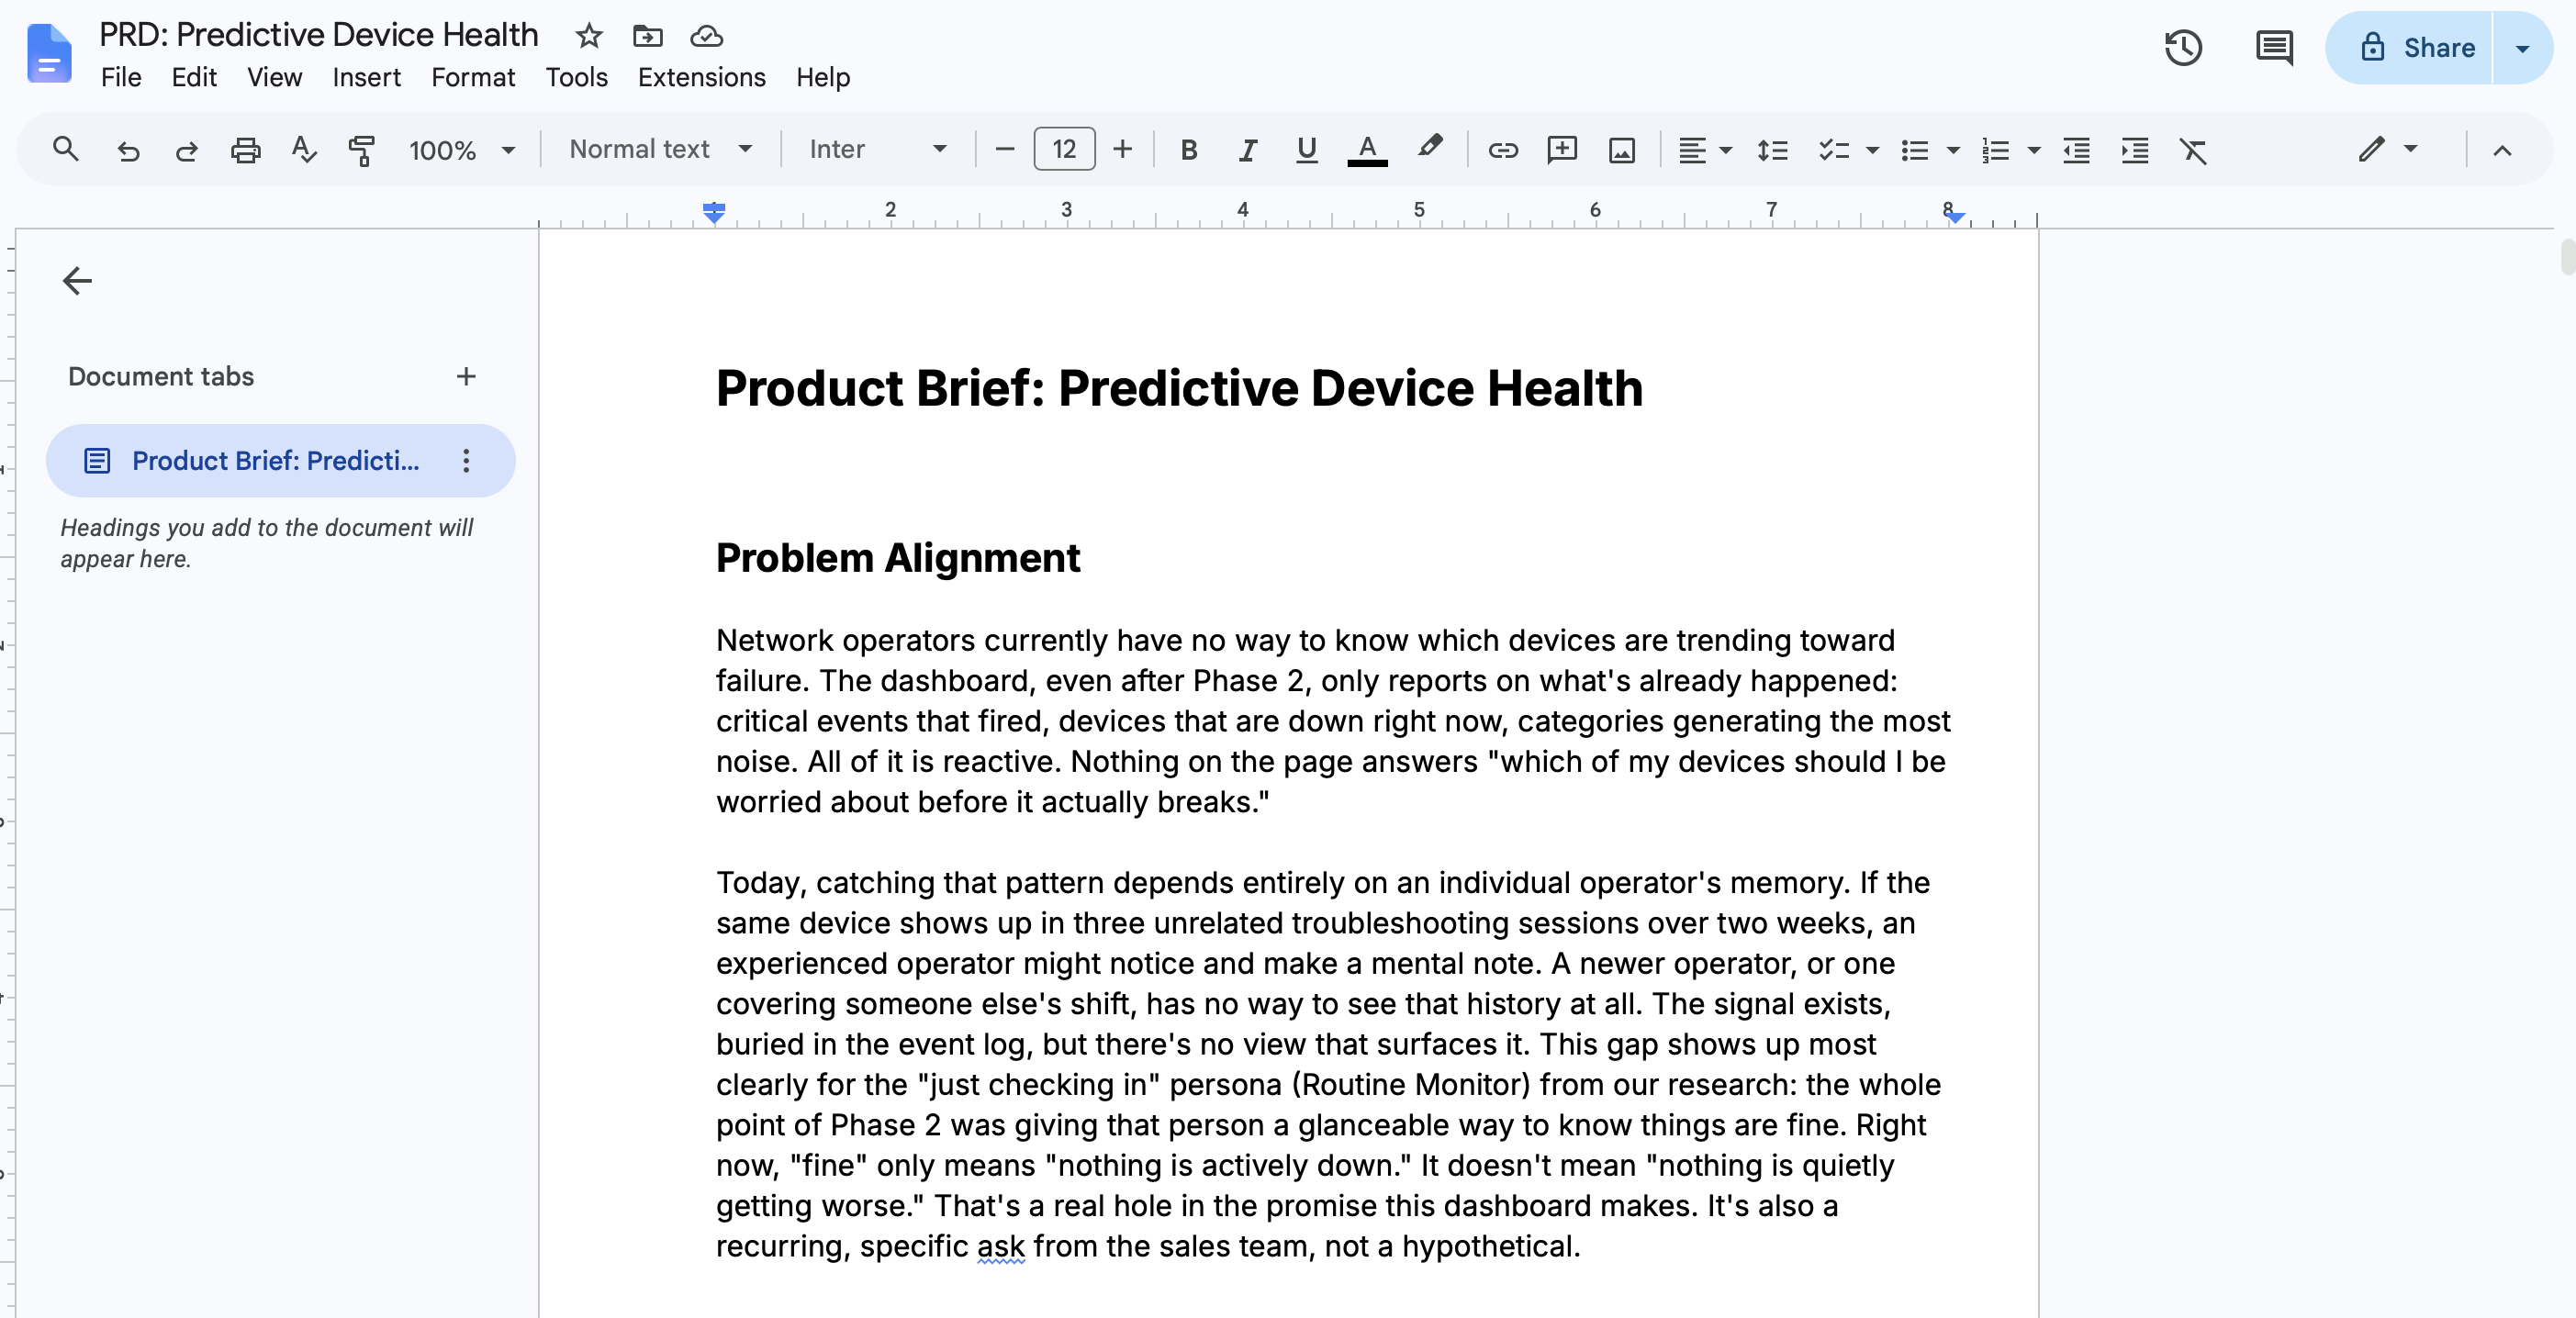
Task: Click the Product Brief main title heading
Action: [x=1179, y=388]
